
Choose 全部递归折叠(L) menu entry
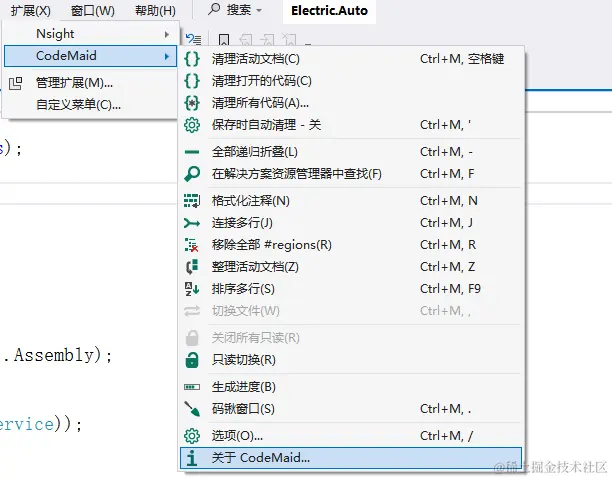[351, 152]
